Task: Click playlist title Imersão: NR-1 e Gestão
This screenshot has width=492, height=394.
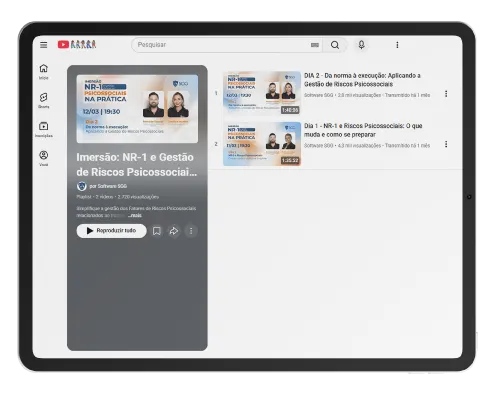Action: pyautogui.click(x=136, y=165)
